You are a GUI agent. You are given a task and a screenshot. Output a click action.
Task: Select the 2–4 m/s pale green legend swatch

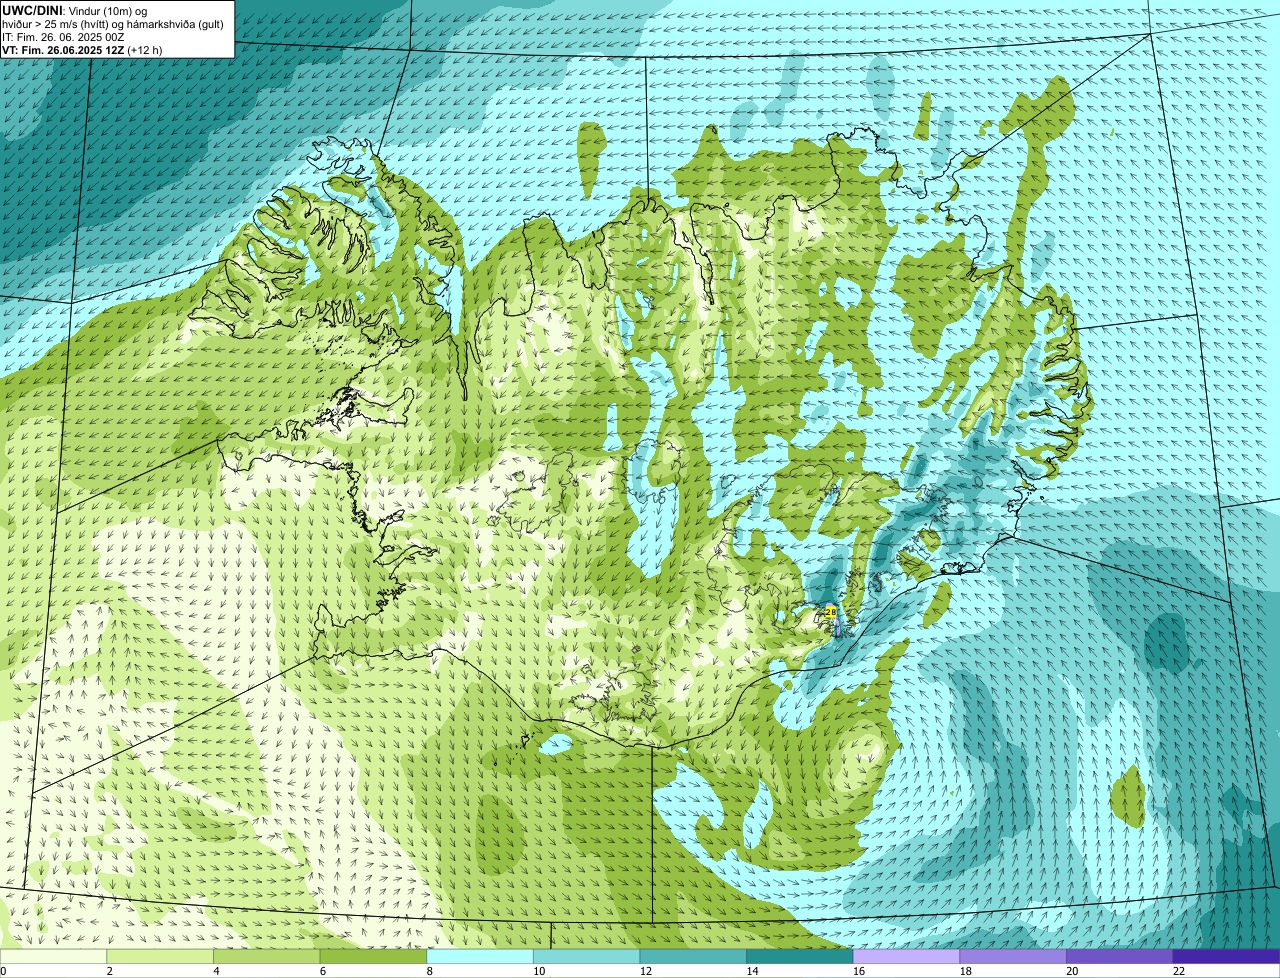(160, 956)
